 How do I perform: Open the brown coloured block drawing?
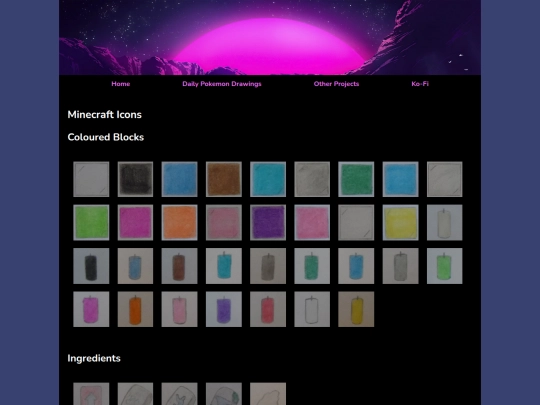click(224, 179)
